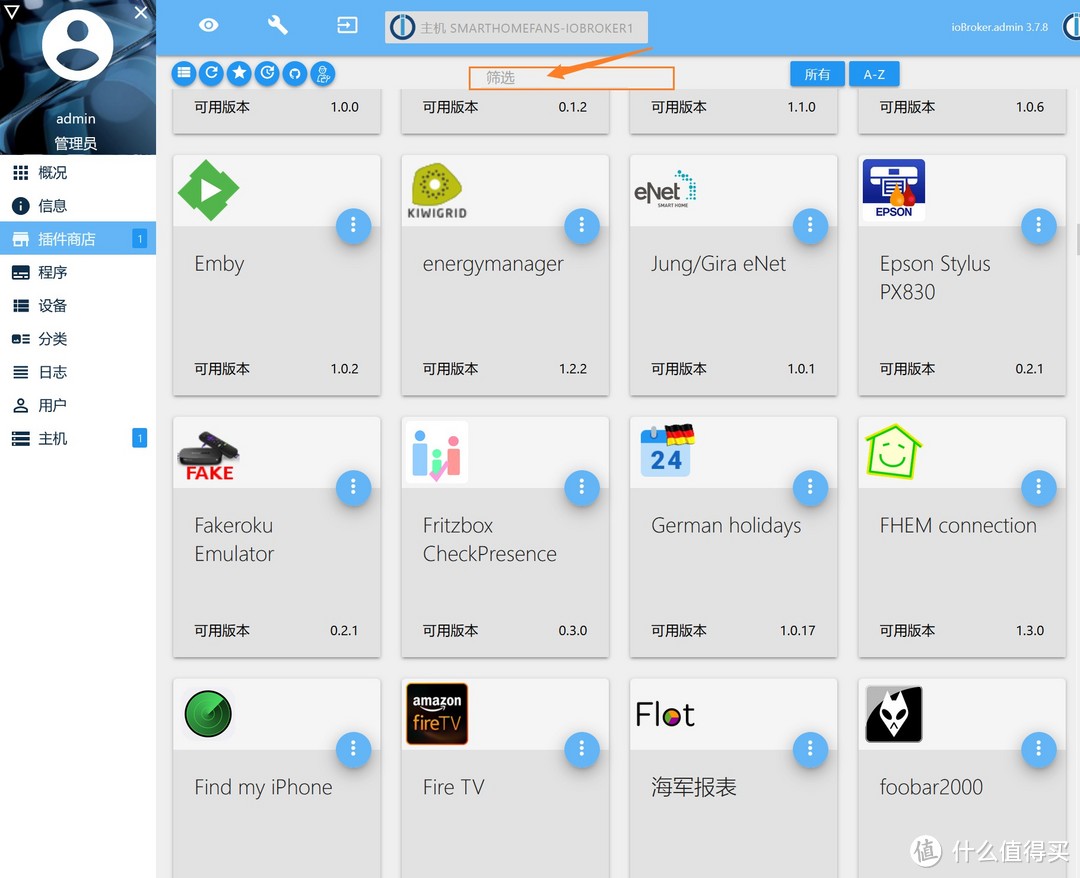
Task: Click the foobar2000 title
Action: tap(931, 787)
